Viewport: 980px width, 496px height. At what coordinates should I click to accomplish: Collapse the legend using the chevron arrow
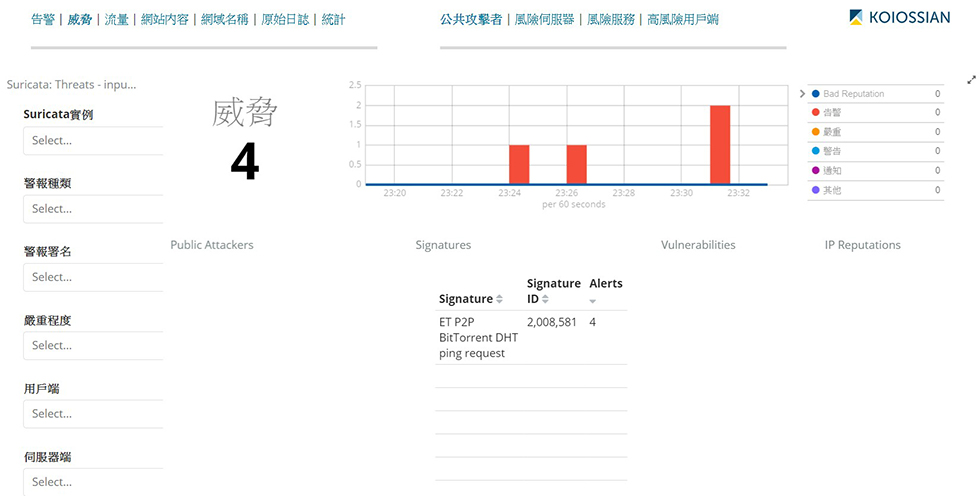(801, 94)
